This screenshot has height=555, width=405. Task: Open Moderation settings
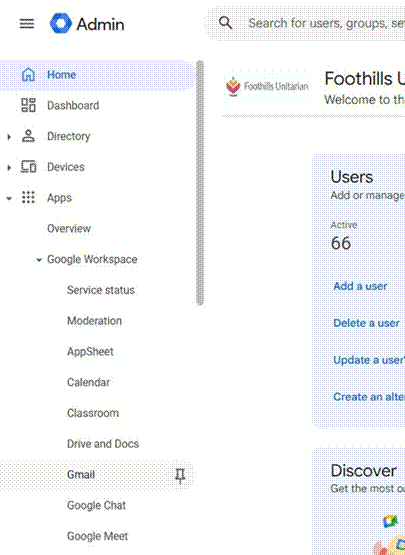[x=95, y=321]
